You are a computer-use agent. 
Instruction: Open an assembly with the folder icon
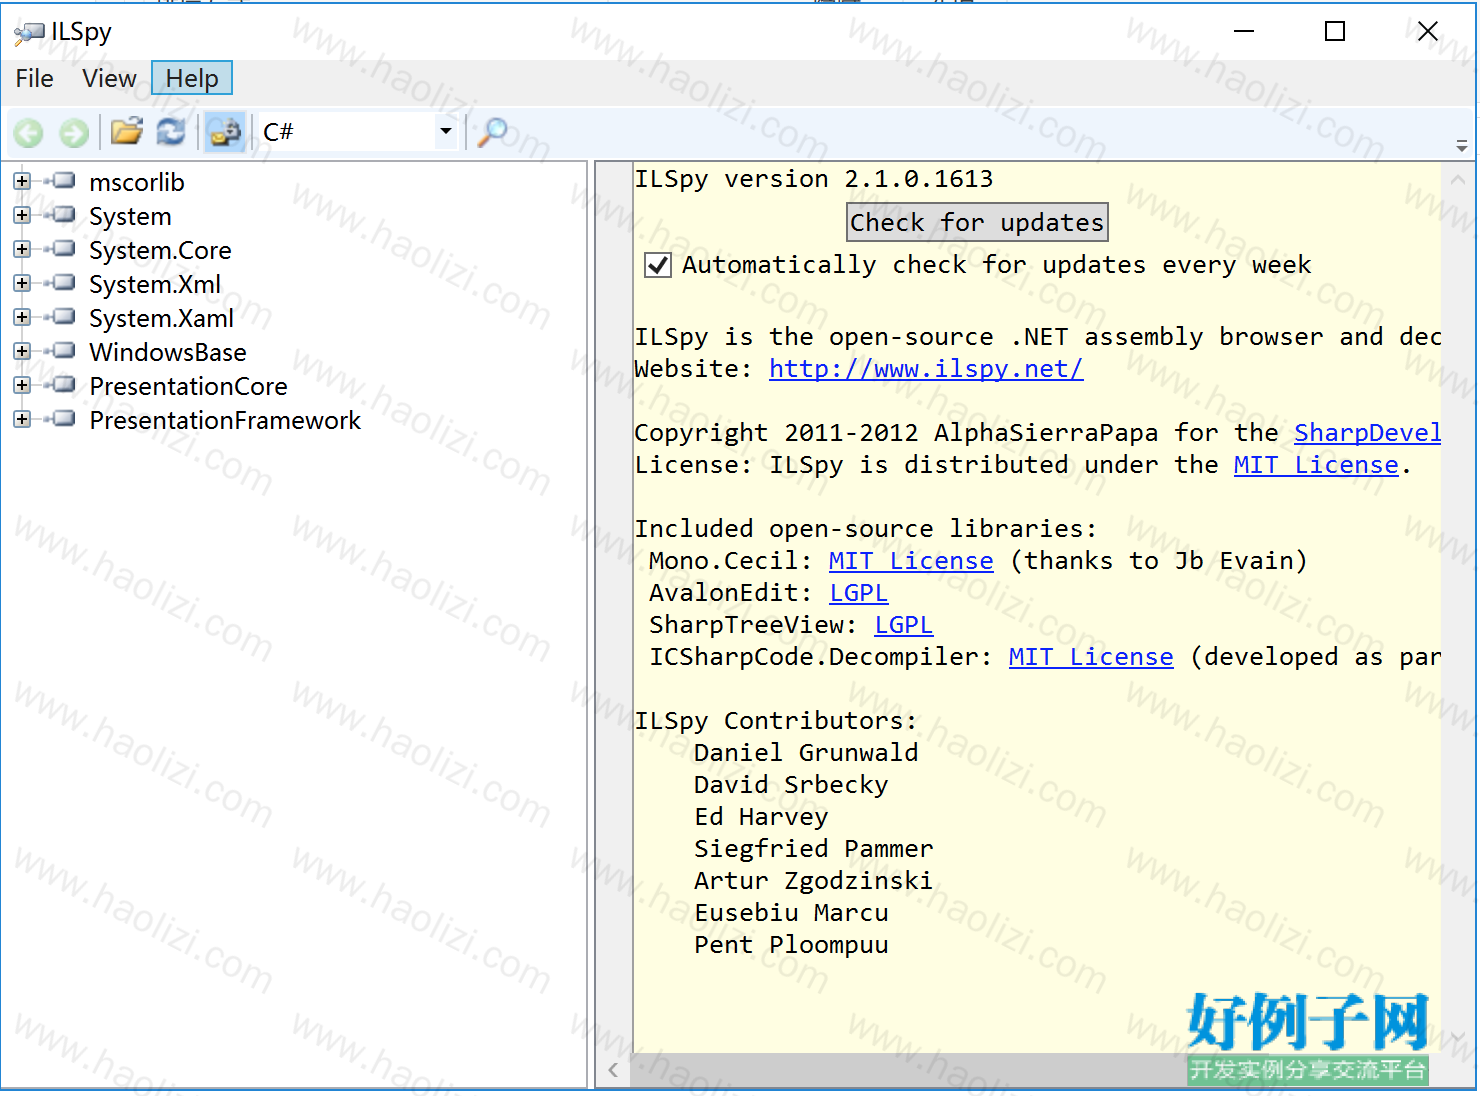tap(126, 131)
